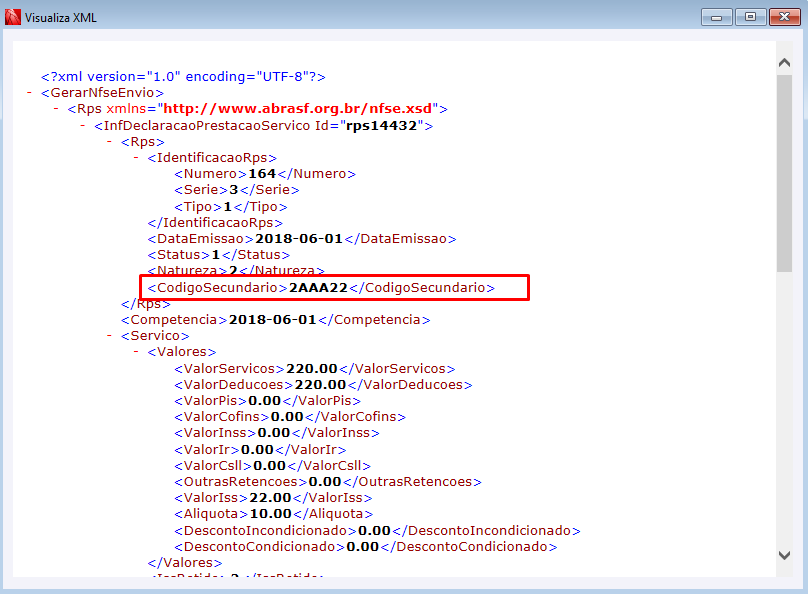
Task: Select the ValorIss value 22.00
Action: click(271, 498)
